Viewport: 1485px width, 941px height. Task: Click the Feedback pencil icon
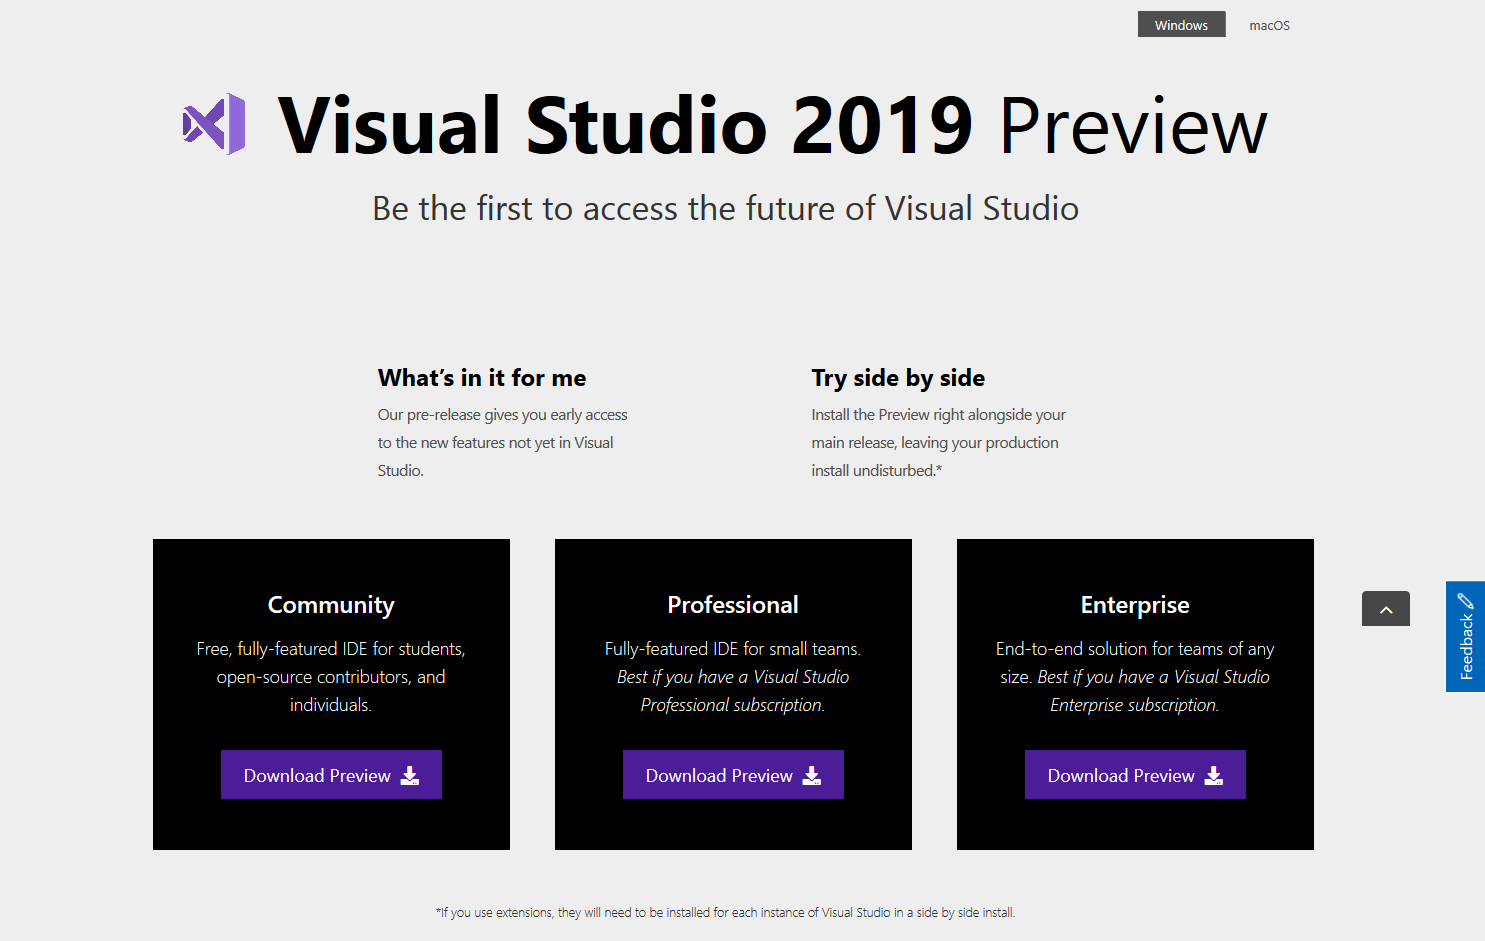pyautogui.click(x=1466, y=601)
